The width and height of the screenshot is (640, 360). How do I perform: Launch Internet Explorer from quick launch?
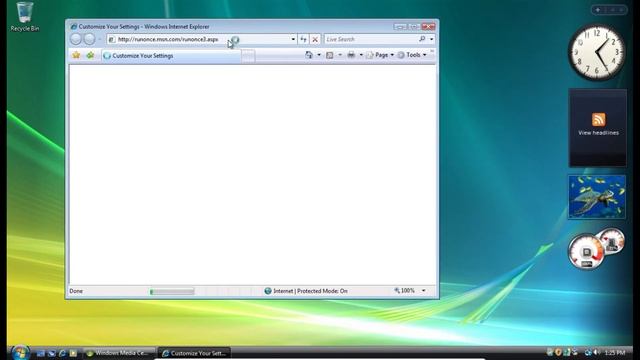tap(62, 353)
